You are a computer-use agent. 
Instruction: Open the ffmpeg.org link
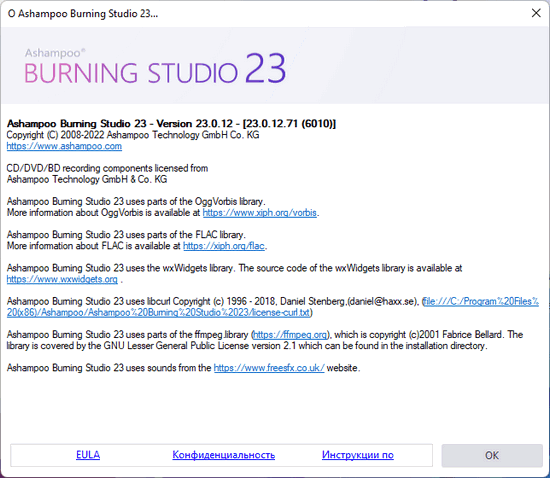(290, 335)
